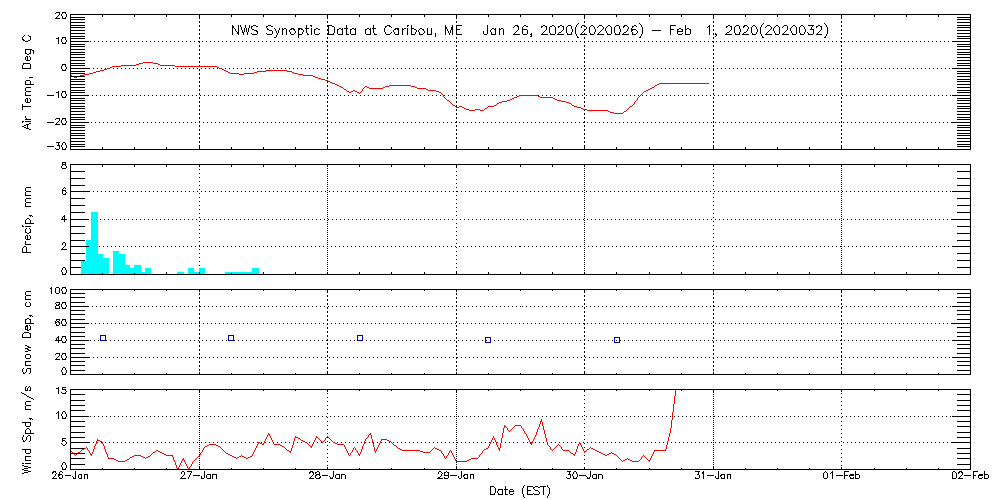This screenshot has width=1000, height=500.
Task: Click the snow depth square marker on 29-Jan
Action: pyautogui.click(x=488, y=340)
